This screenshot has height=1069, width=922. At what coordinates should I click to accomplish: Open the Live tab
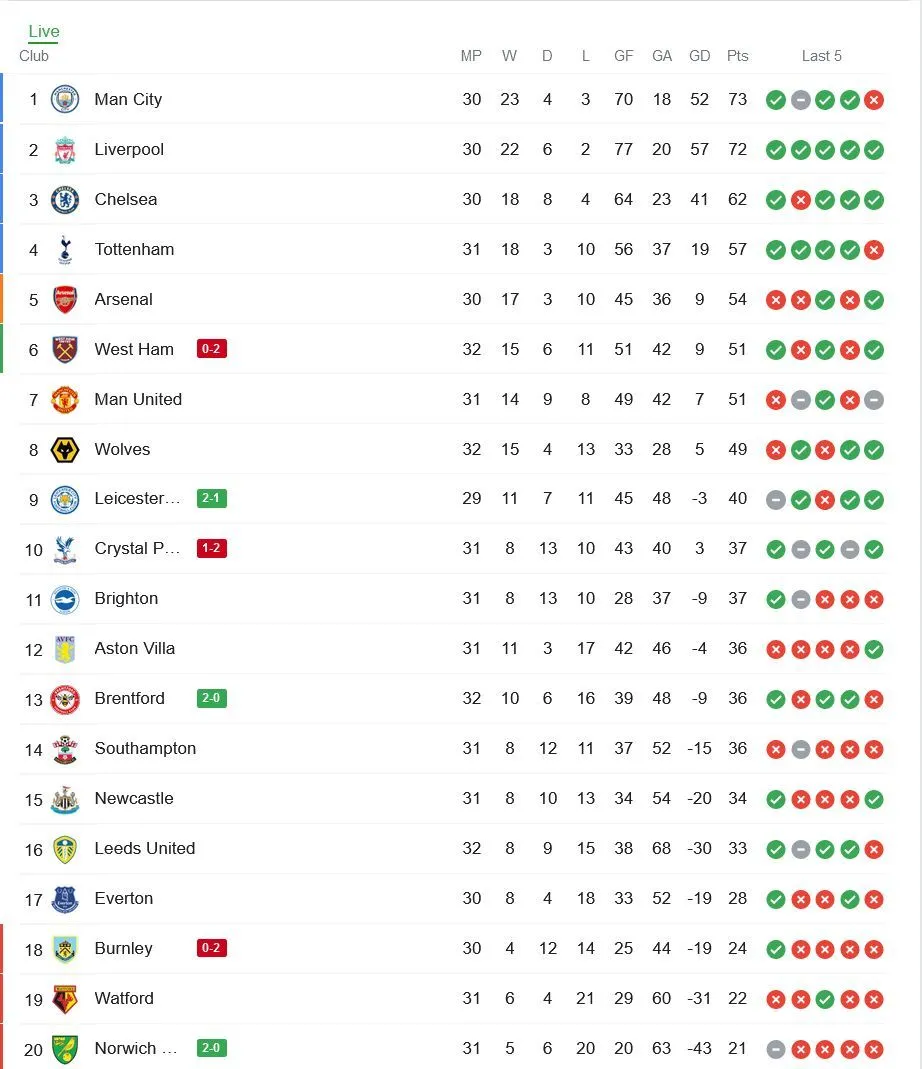click(44, 32)
